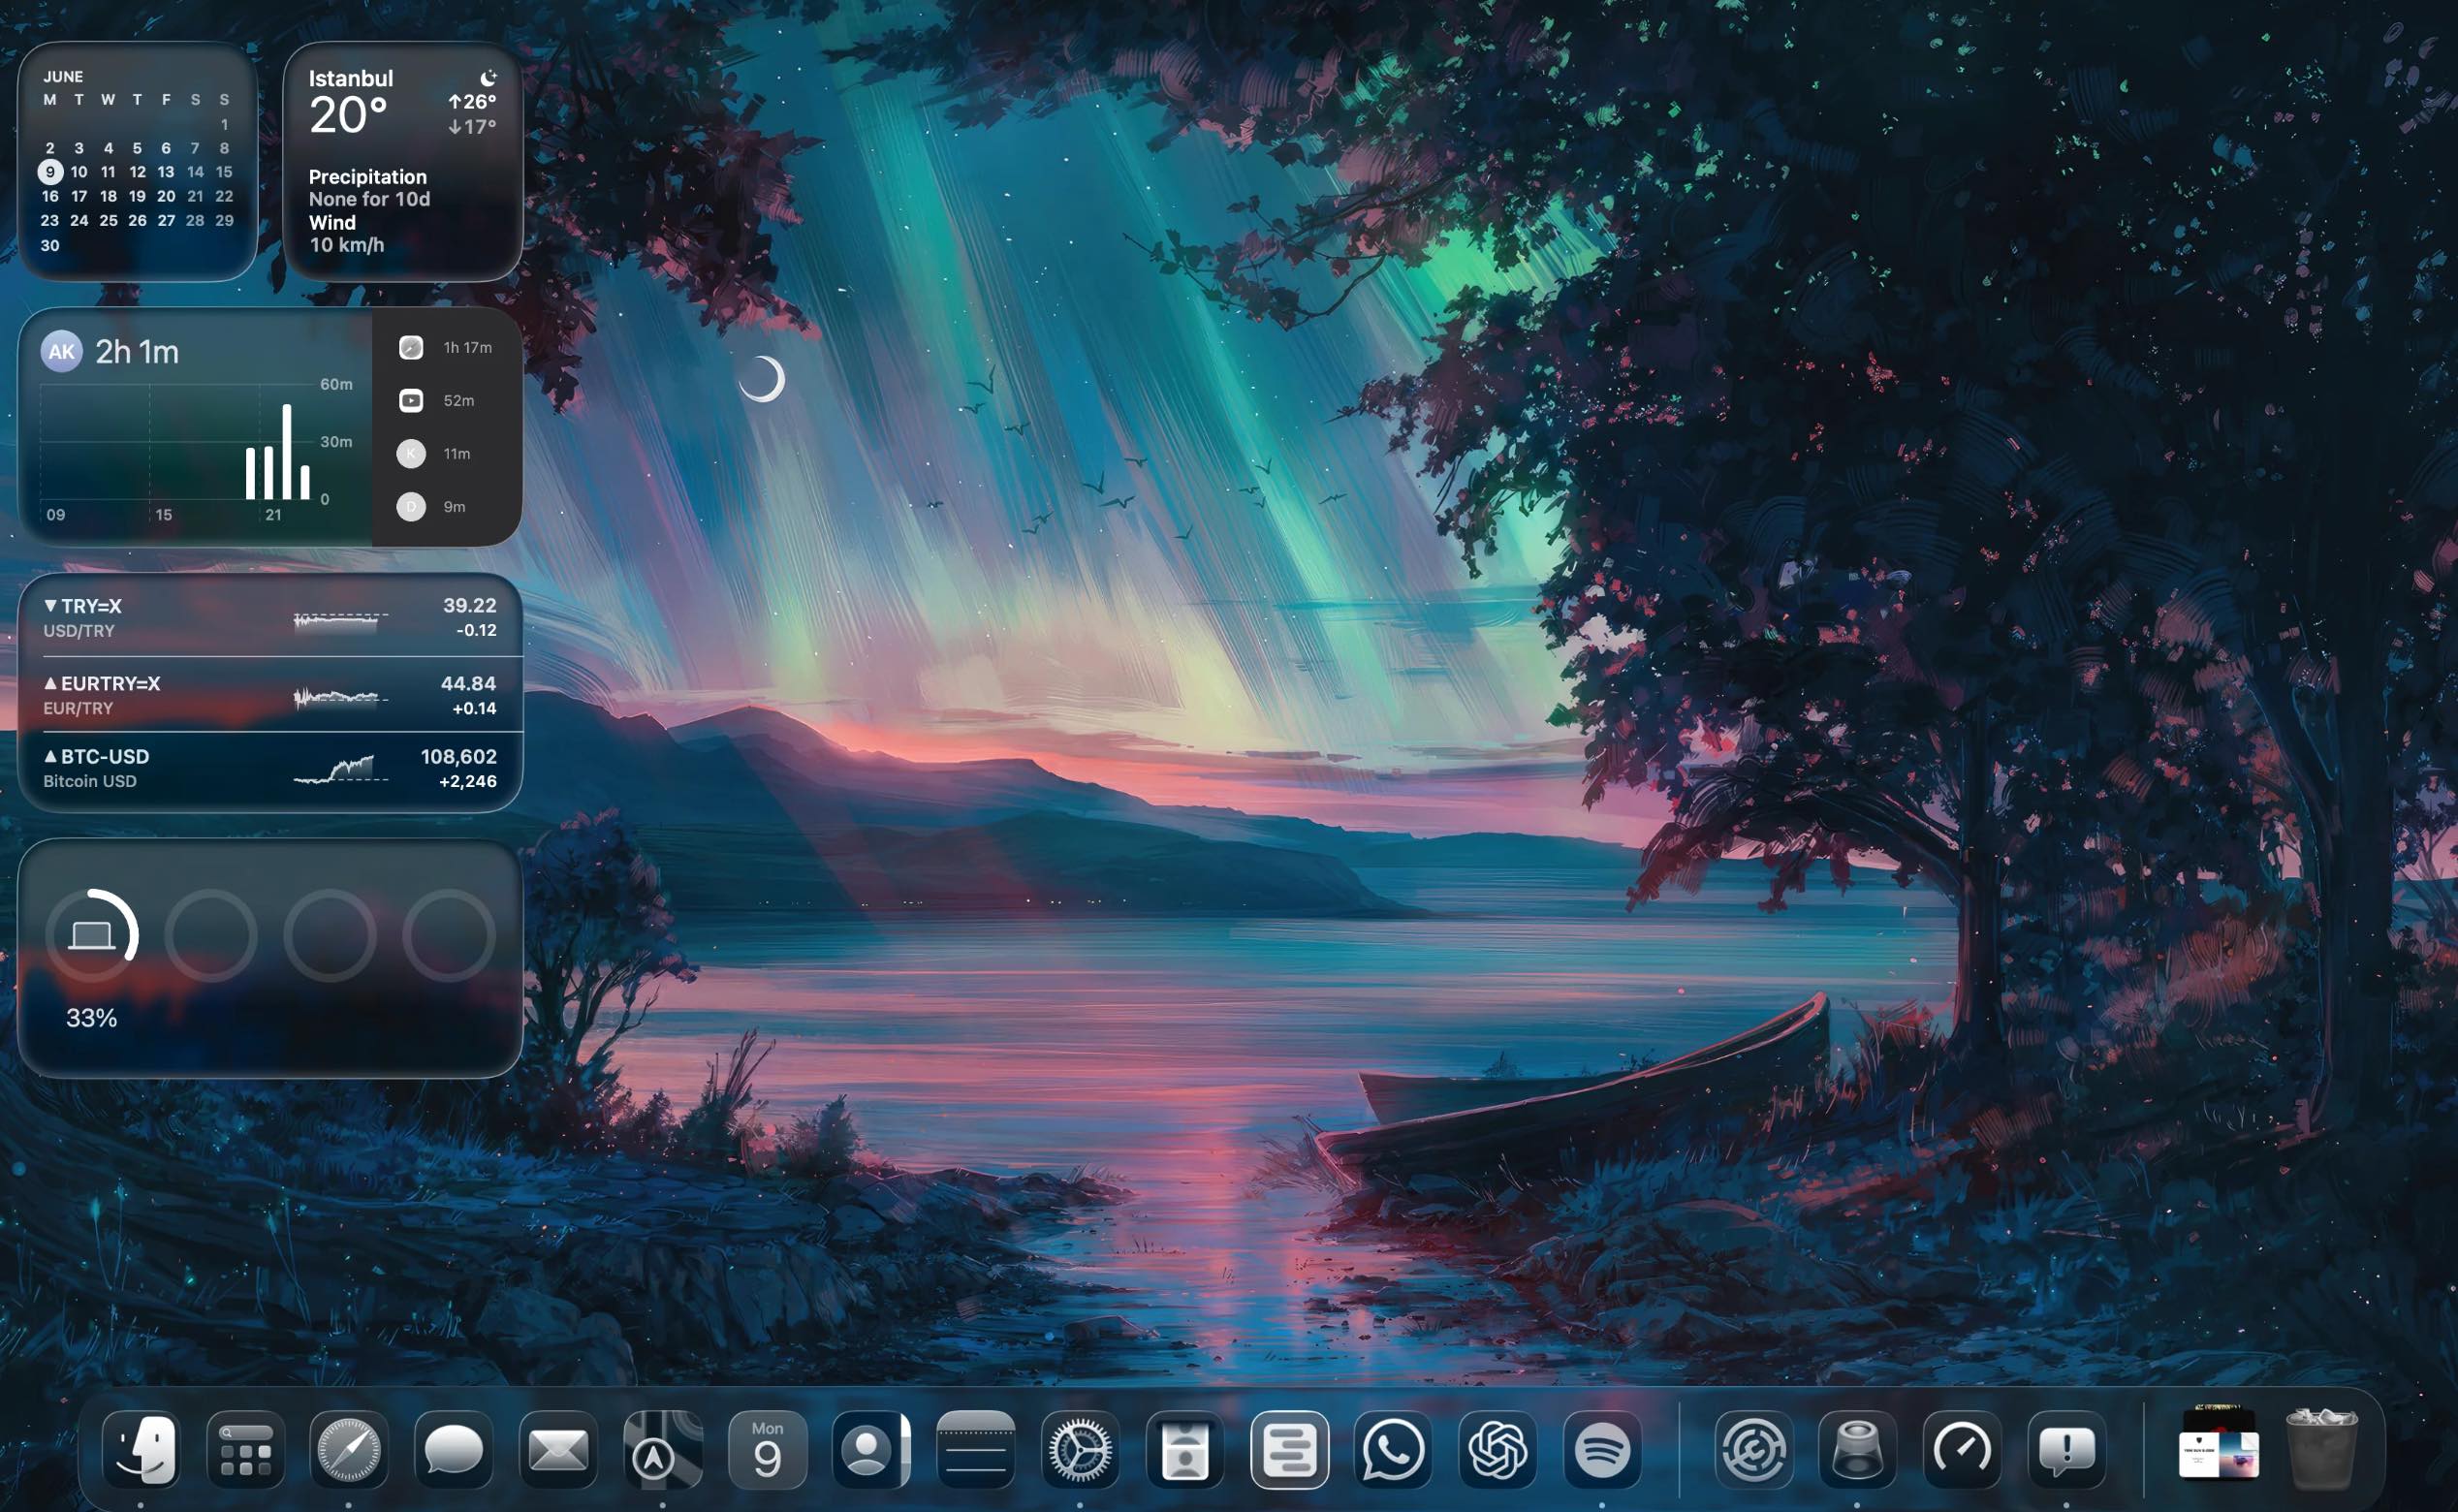Open Launchpad apps grid icon

(x=245, y=1449)
